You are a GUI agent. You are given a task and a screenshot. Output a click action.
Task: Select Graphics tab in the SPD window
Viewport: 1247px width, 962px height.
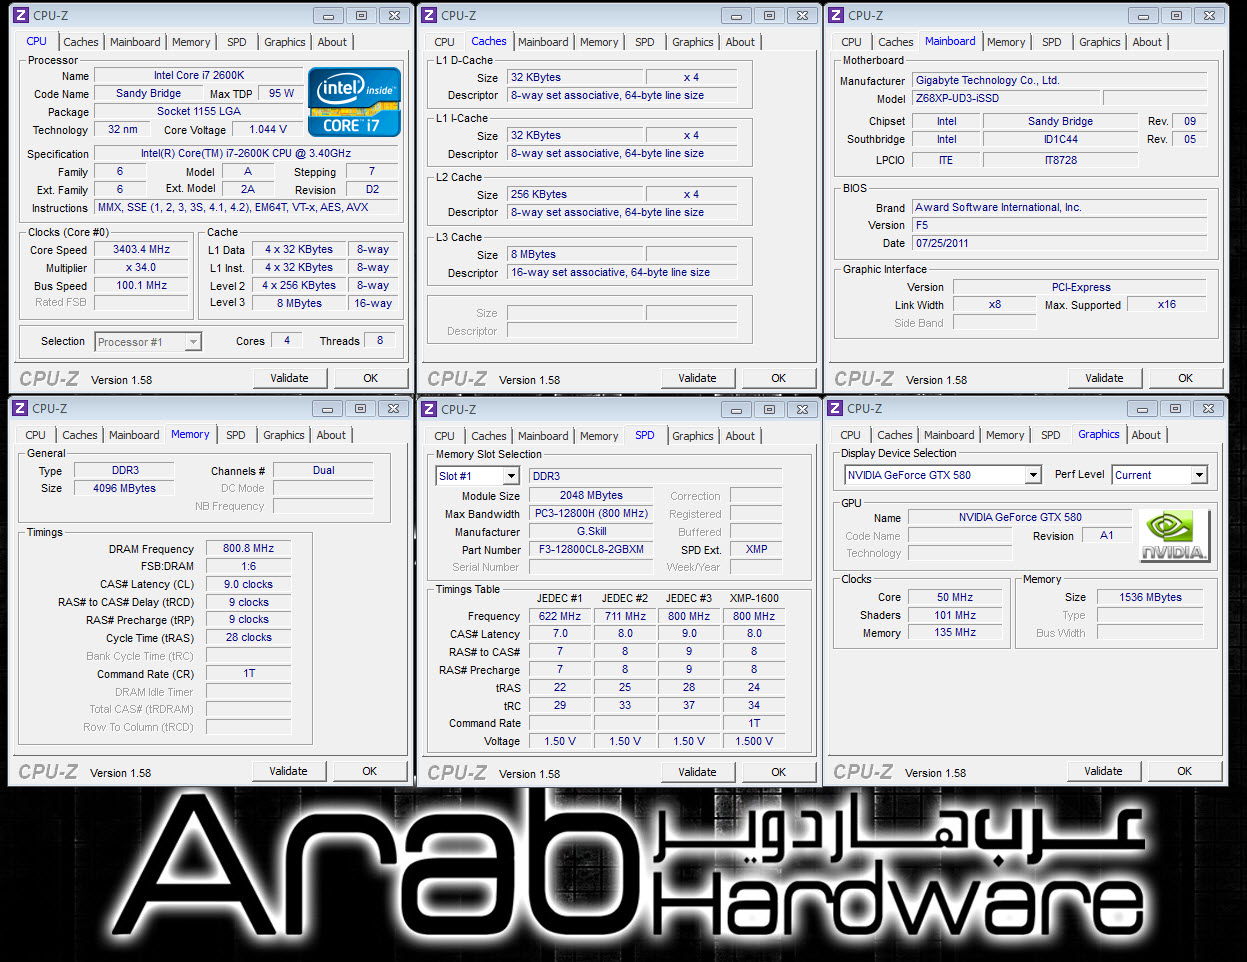[693, 436]
